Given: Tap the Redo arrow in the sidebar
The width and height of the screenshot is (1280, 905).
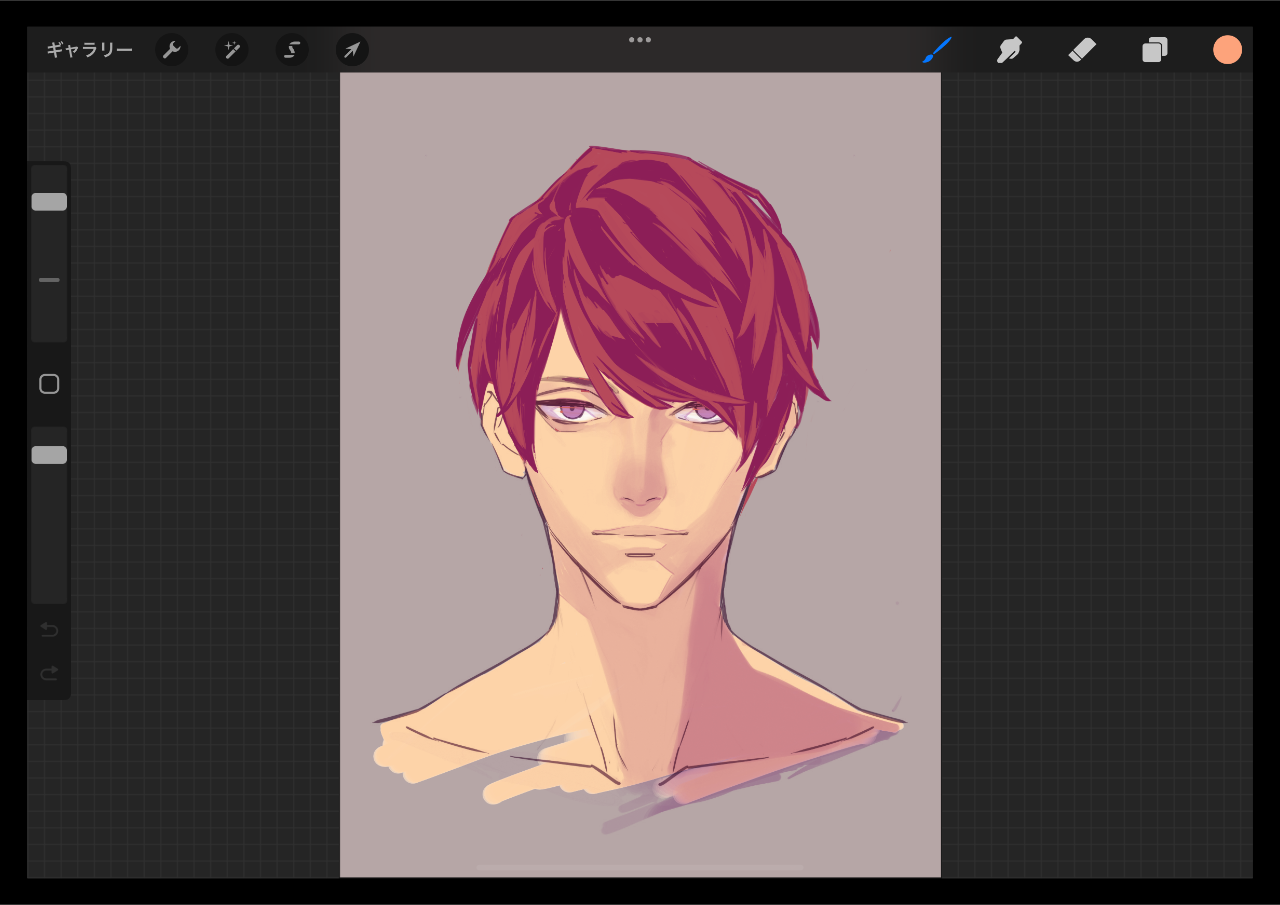Looking at the screenshot, I should pos(49,673).
